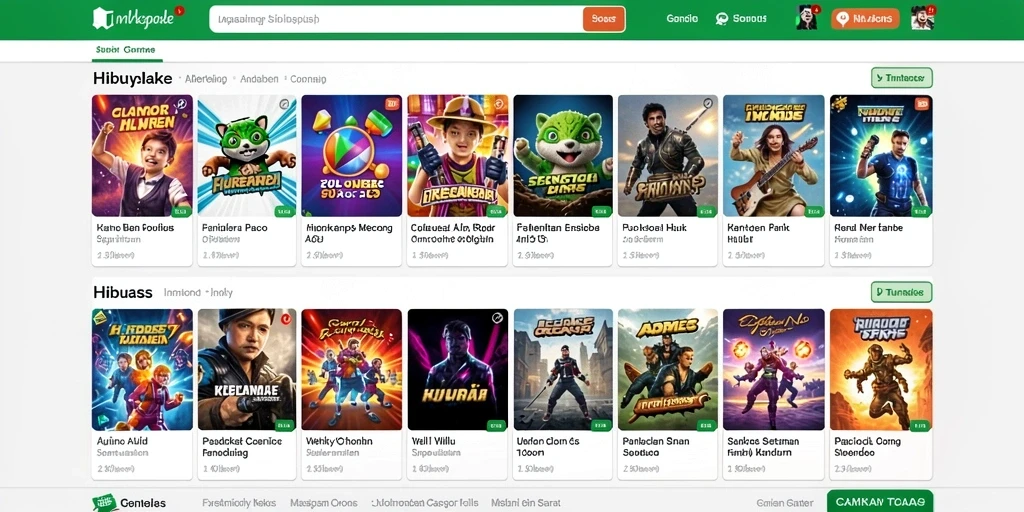This screenshot has width=1024, height=512.
Task: Click corner icon on Puokdoal Huk thumbnail
Action: [x=708, y=103]
